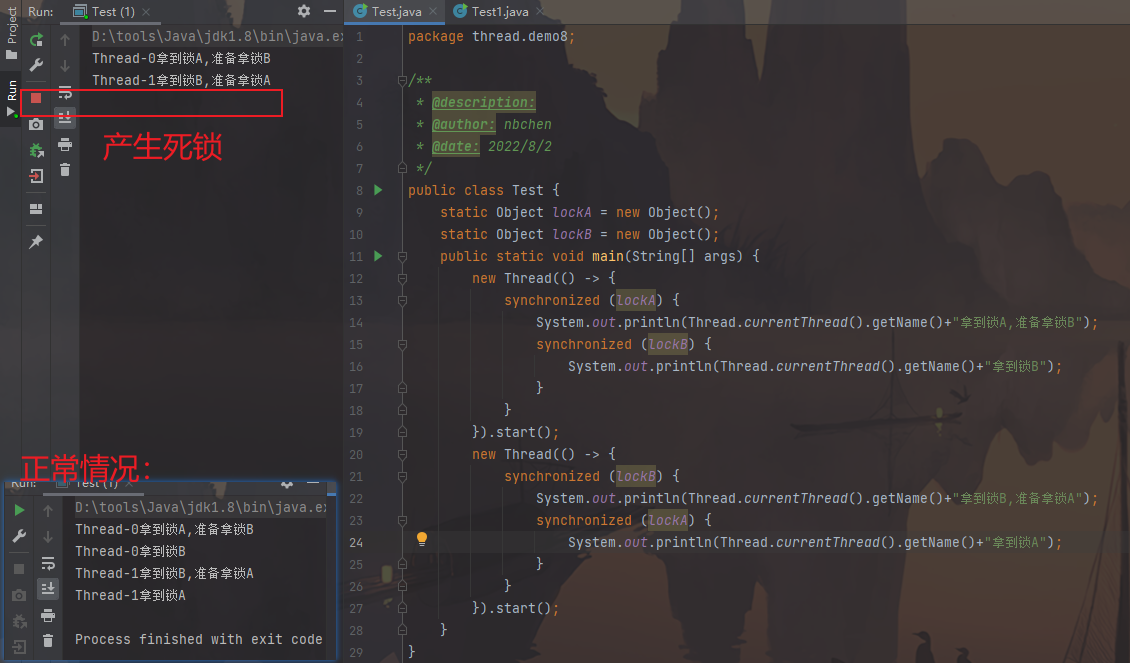
Task: Click the Exit icon in top Run toolbar
Action: click(x=36, y=176)
